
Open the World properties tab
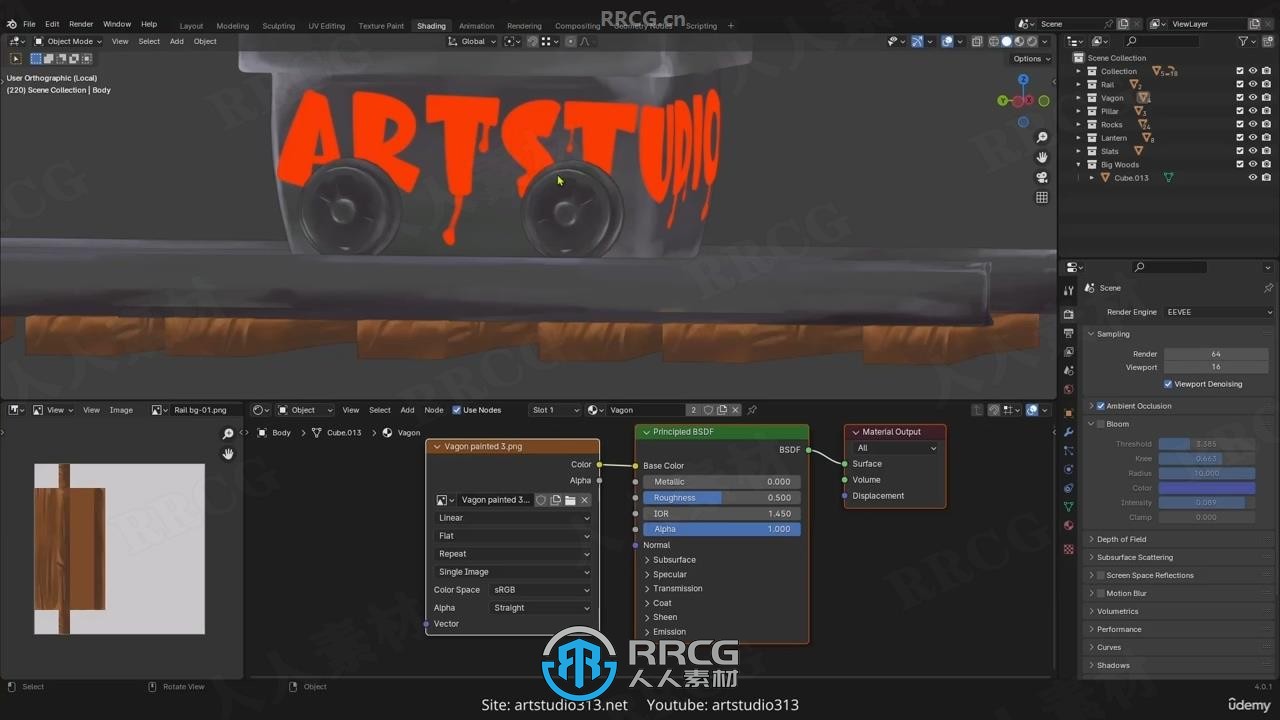1069,390
